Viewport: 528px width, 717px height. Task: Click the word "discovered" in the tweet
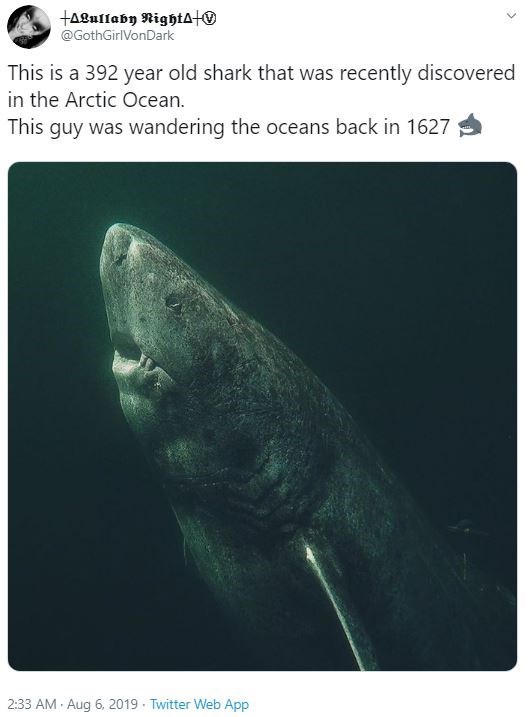466,73
